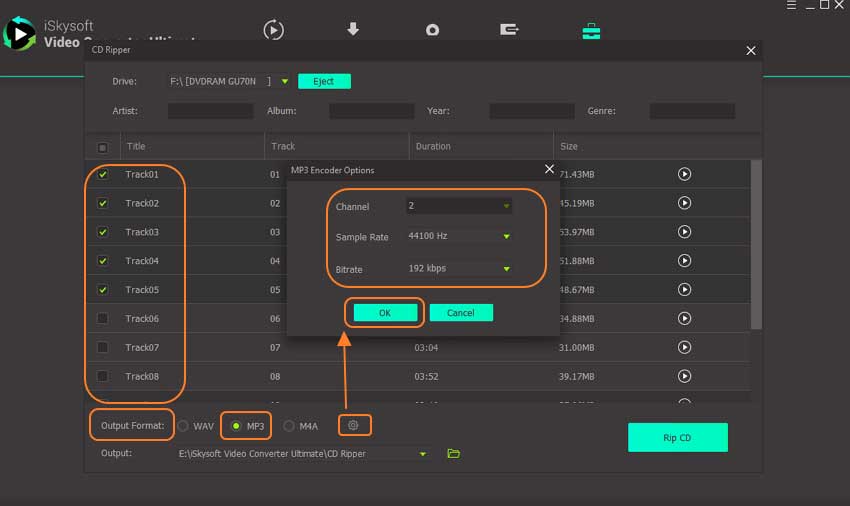Click the Artist input field
The height and width of the screenshot is (506, 850).
coord(210,111)
